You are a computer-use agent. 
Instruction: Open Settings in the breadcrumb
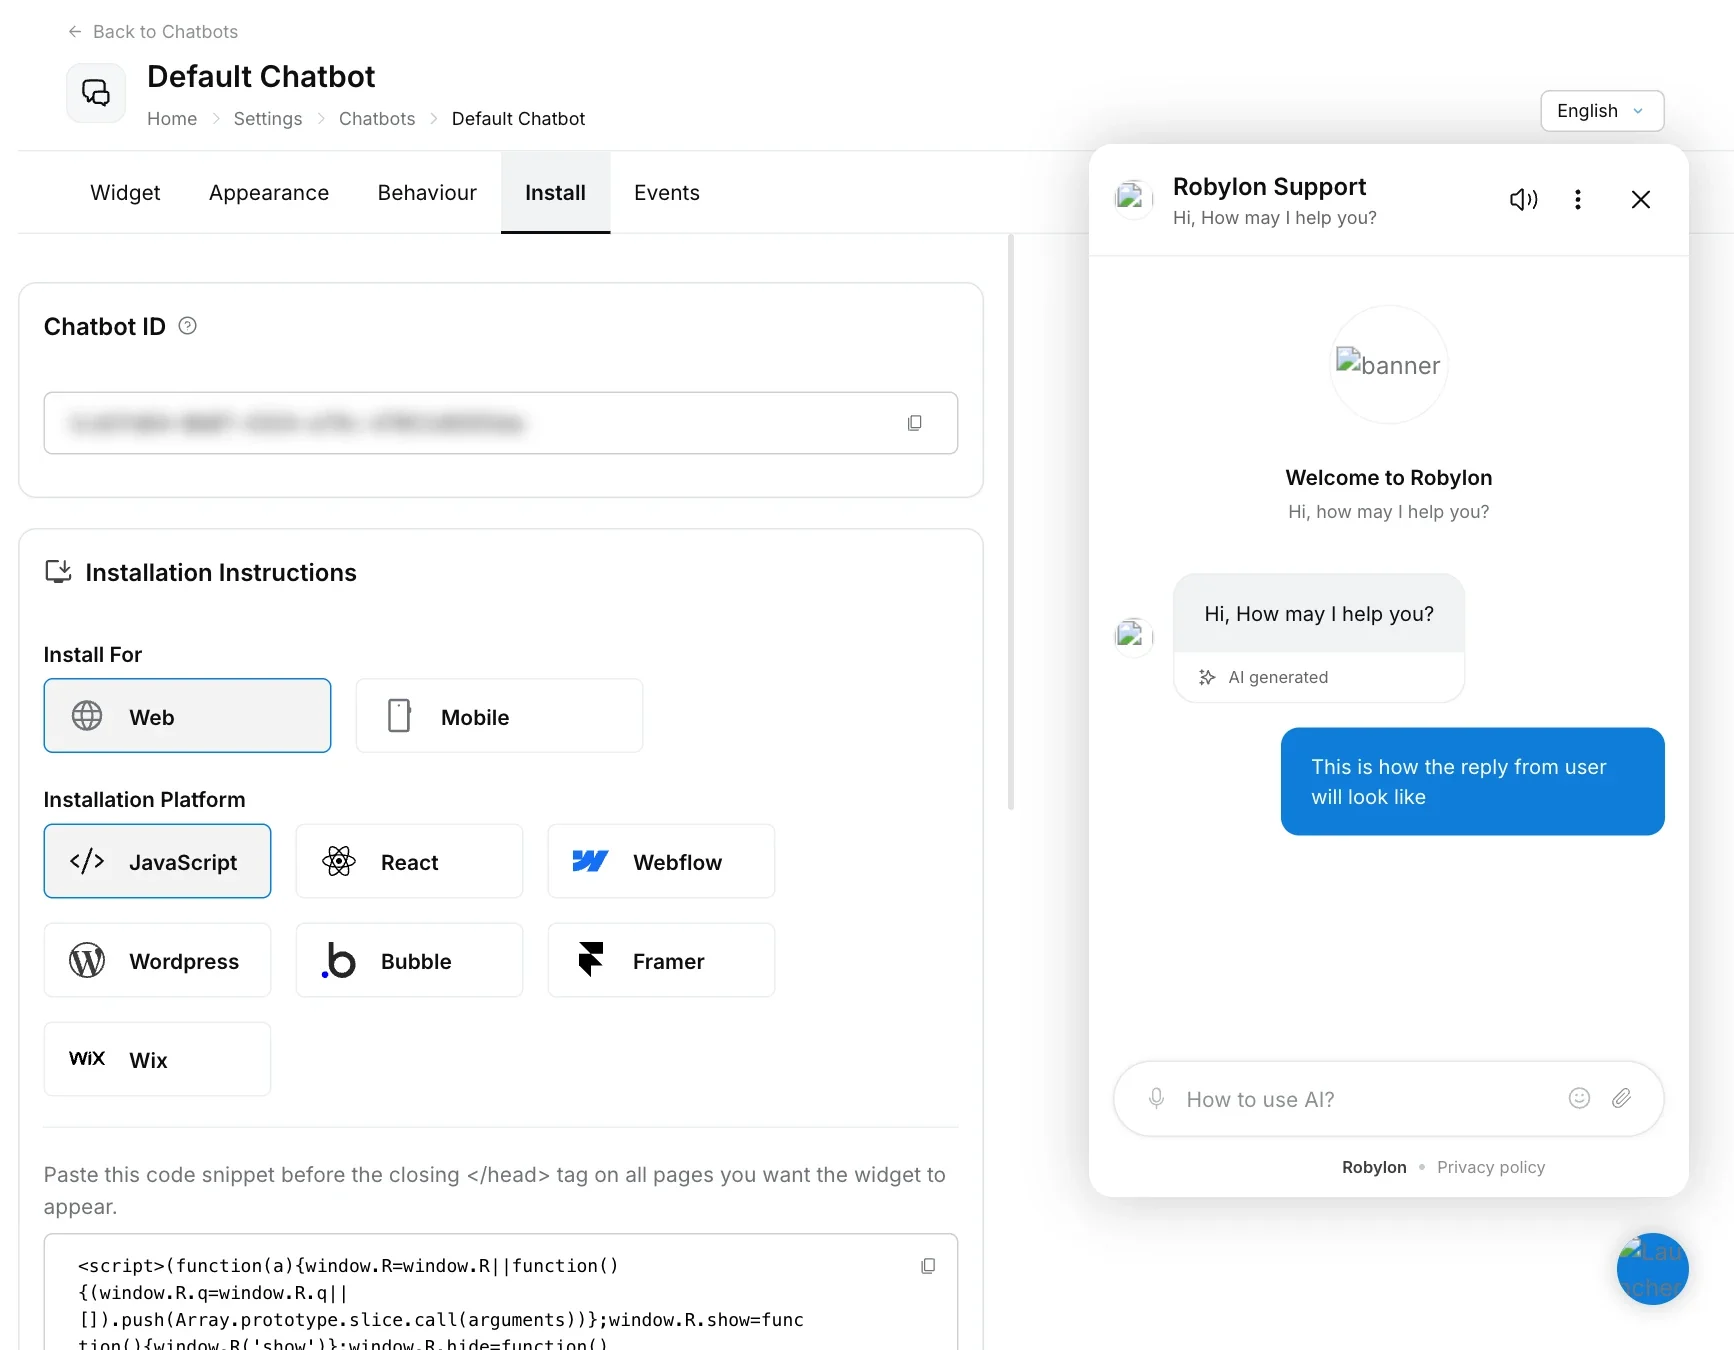coord(268,119)
